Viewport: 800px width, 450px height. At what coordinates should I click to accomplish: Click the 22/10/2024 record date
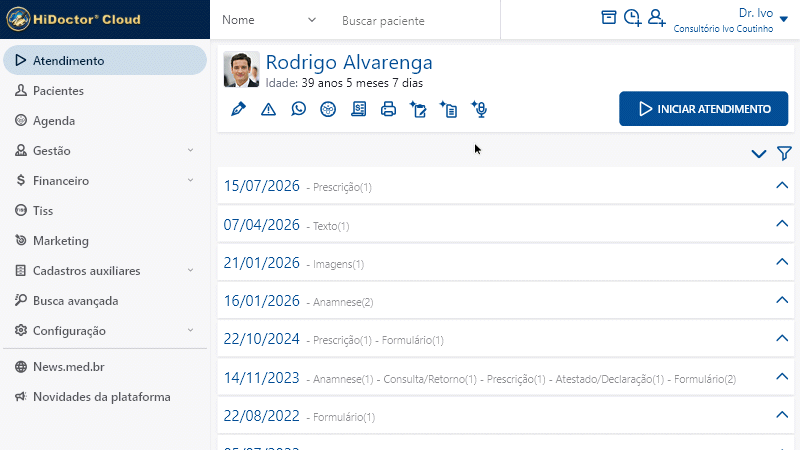tap(261, 339)
